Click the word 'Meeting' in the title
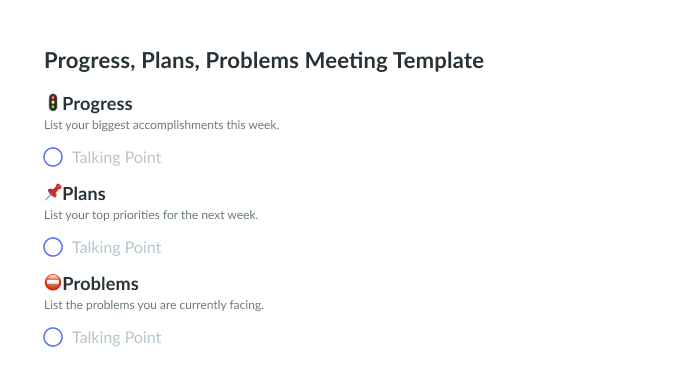The width and height of the screenshot is (684, 390). pos(346,61)
